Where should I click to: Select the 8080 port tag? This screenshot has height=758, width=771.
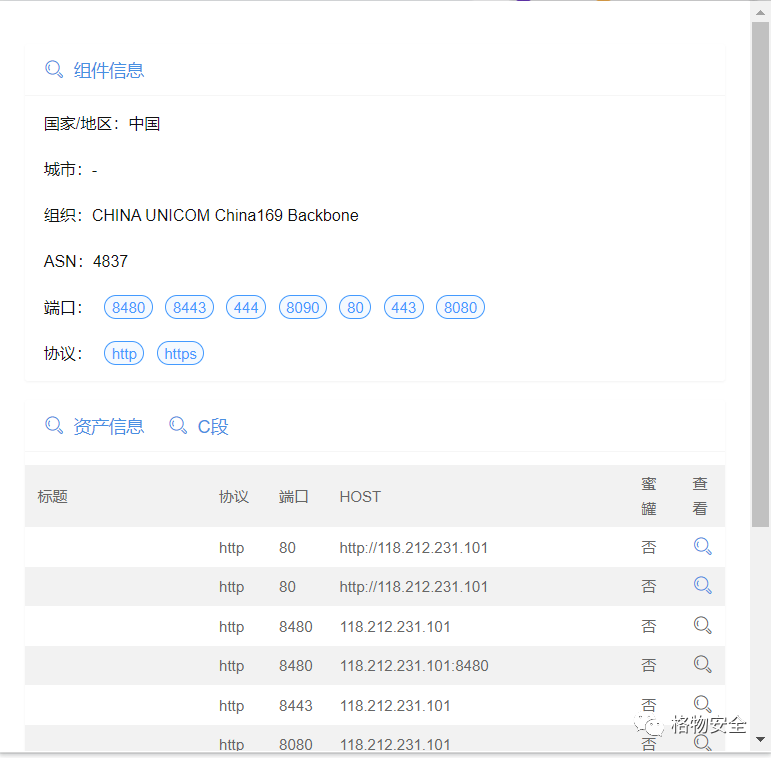(460, 307)
